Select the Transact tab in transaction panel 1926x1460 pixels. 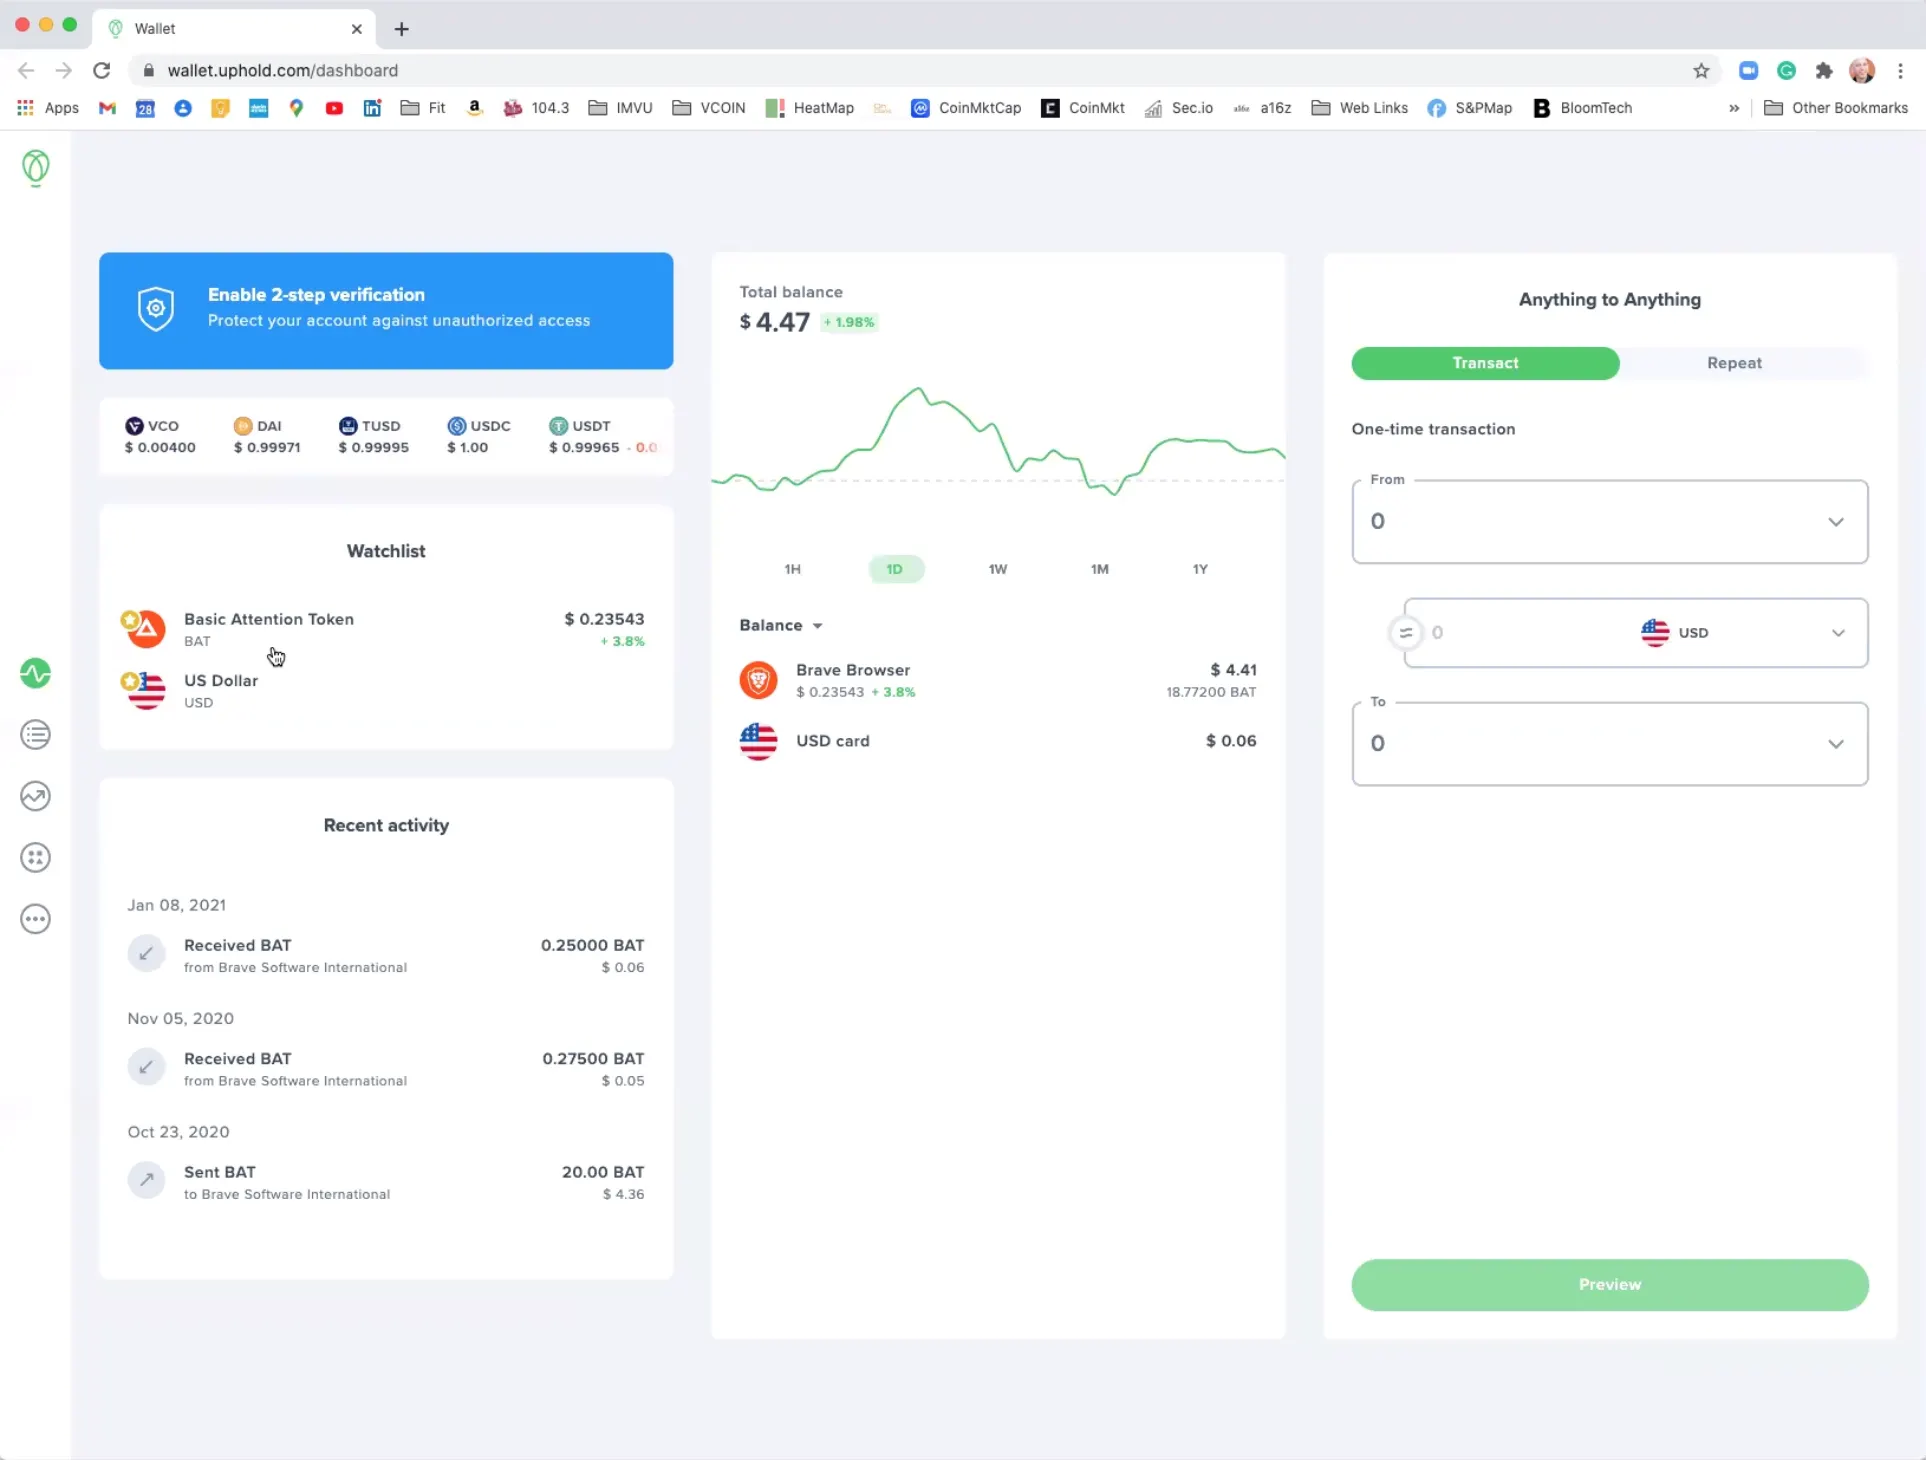1484,362
